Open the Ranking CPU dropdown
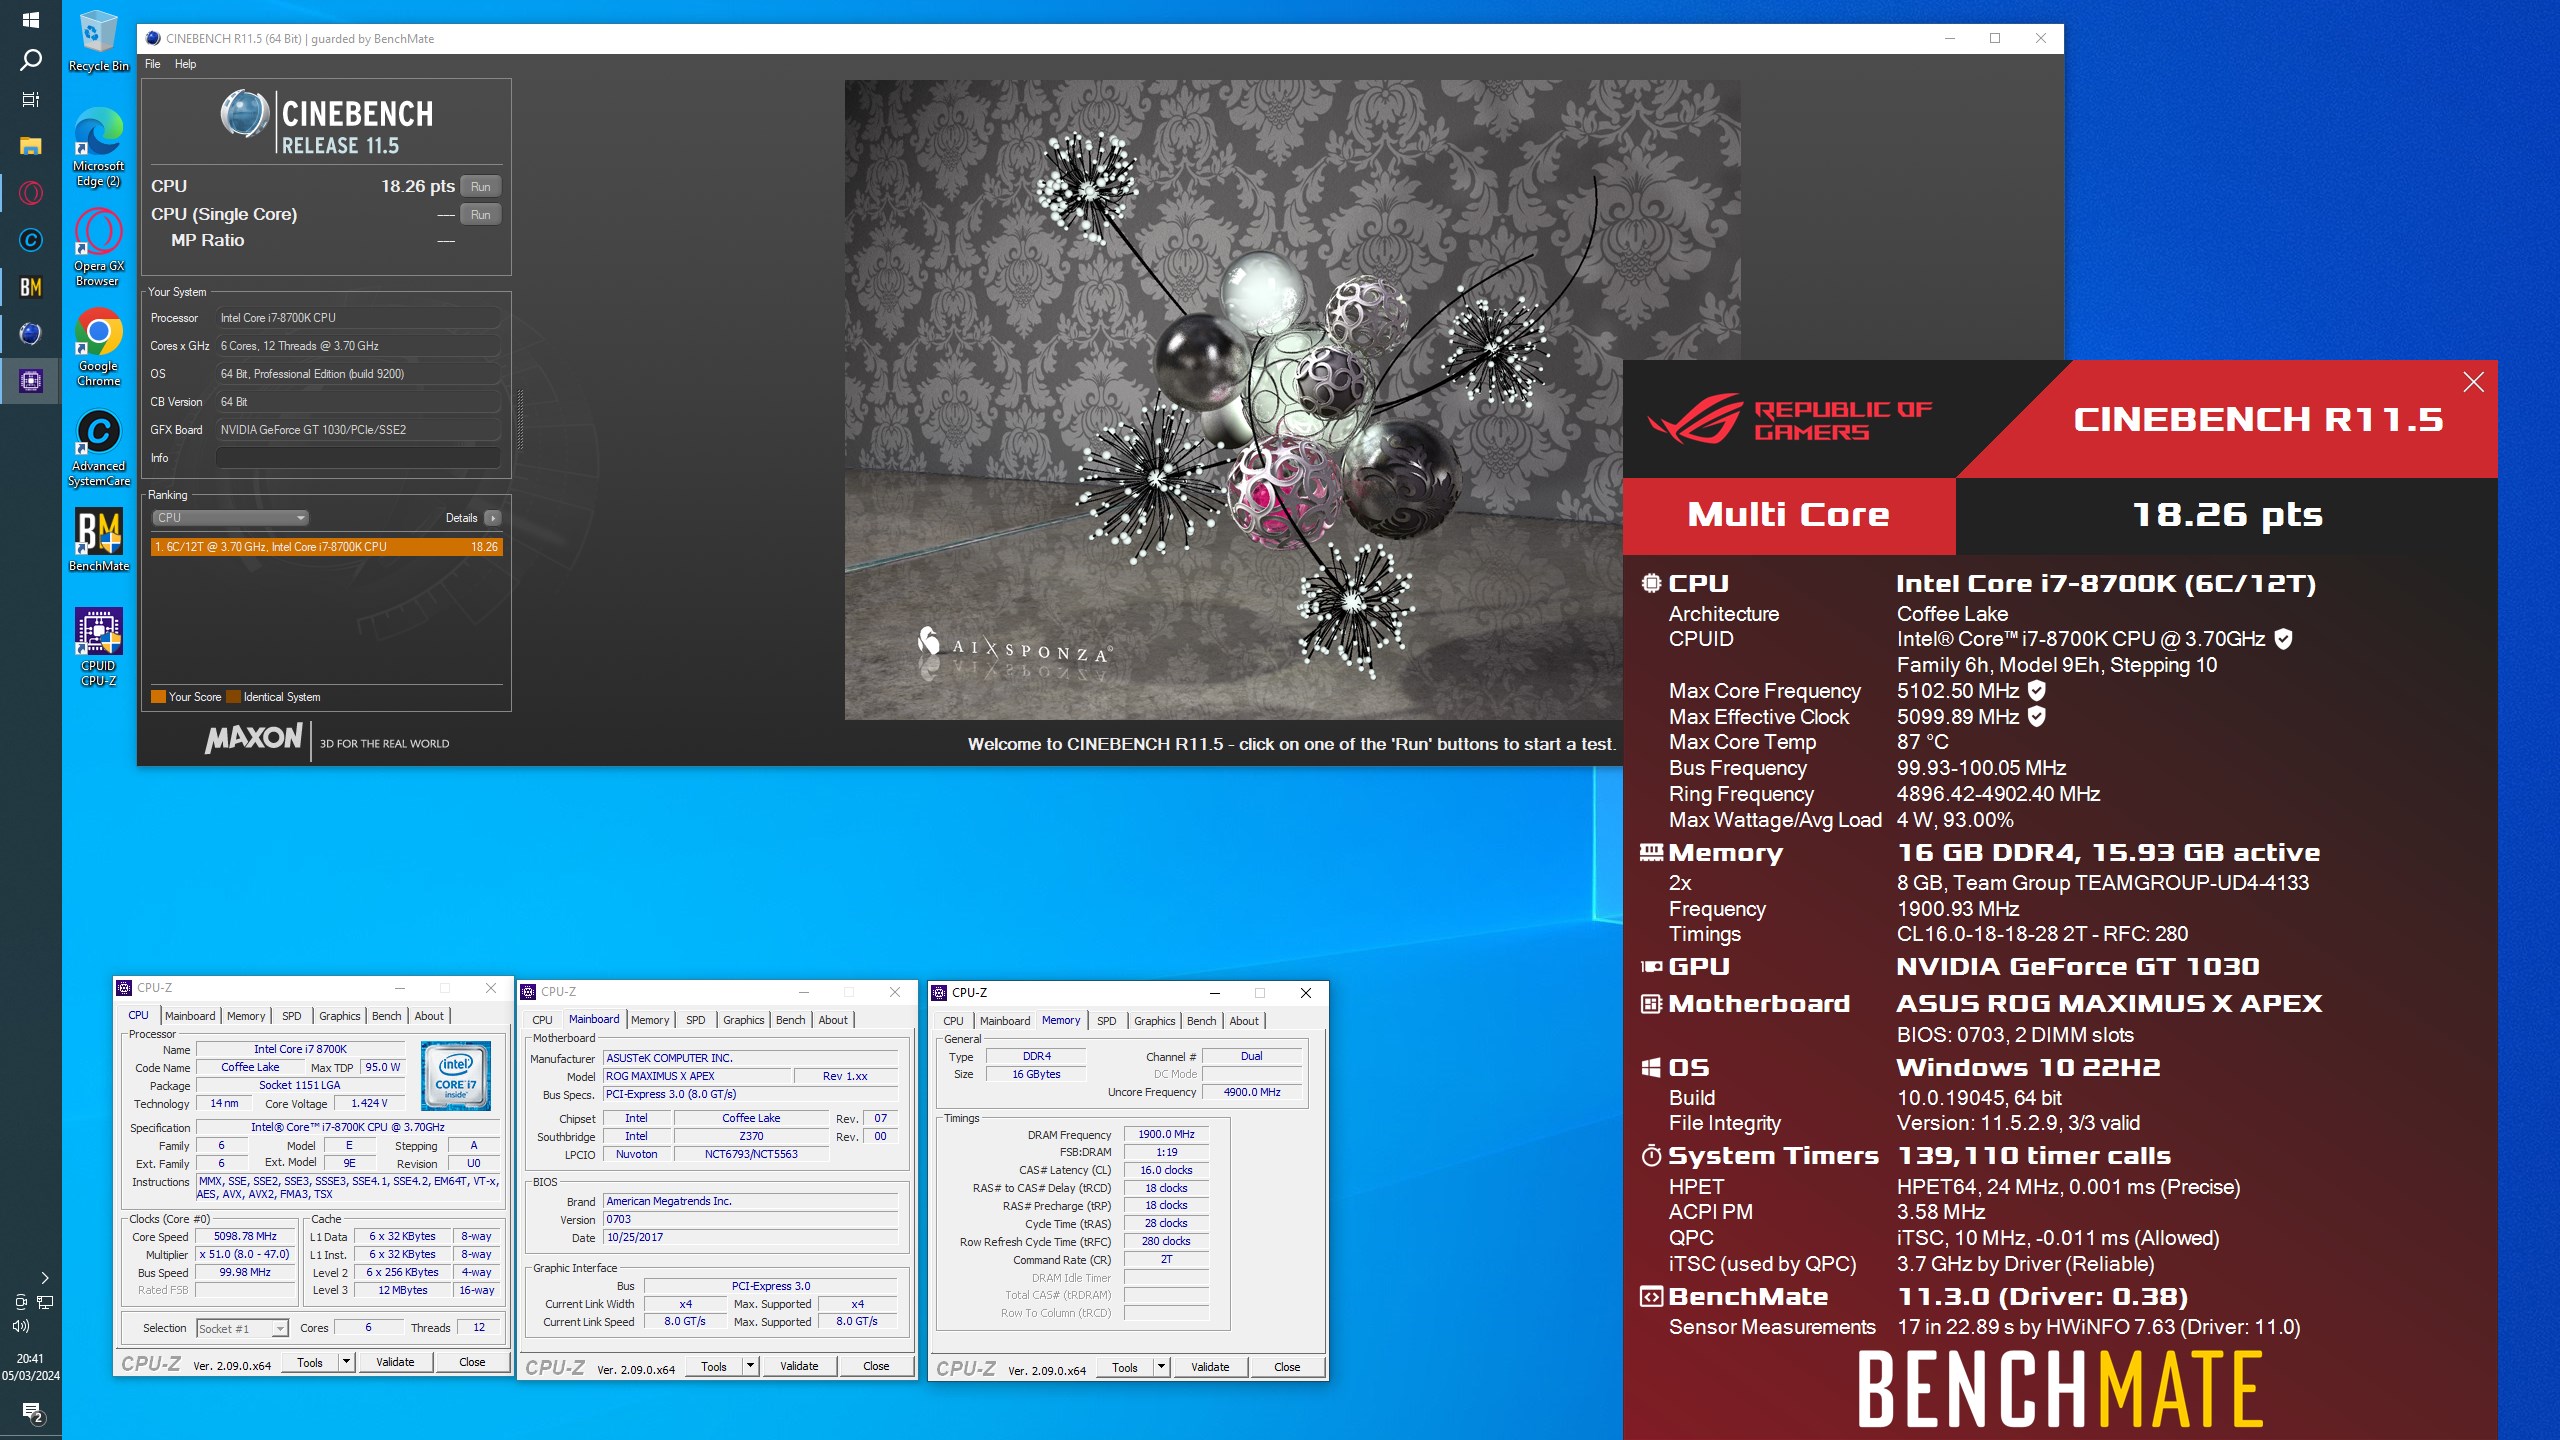This screenshot has height=1440, width=2560. pos(230,518)
